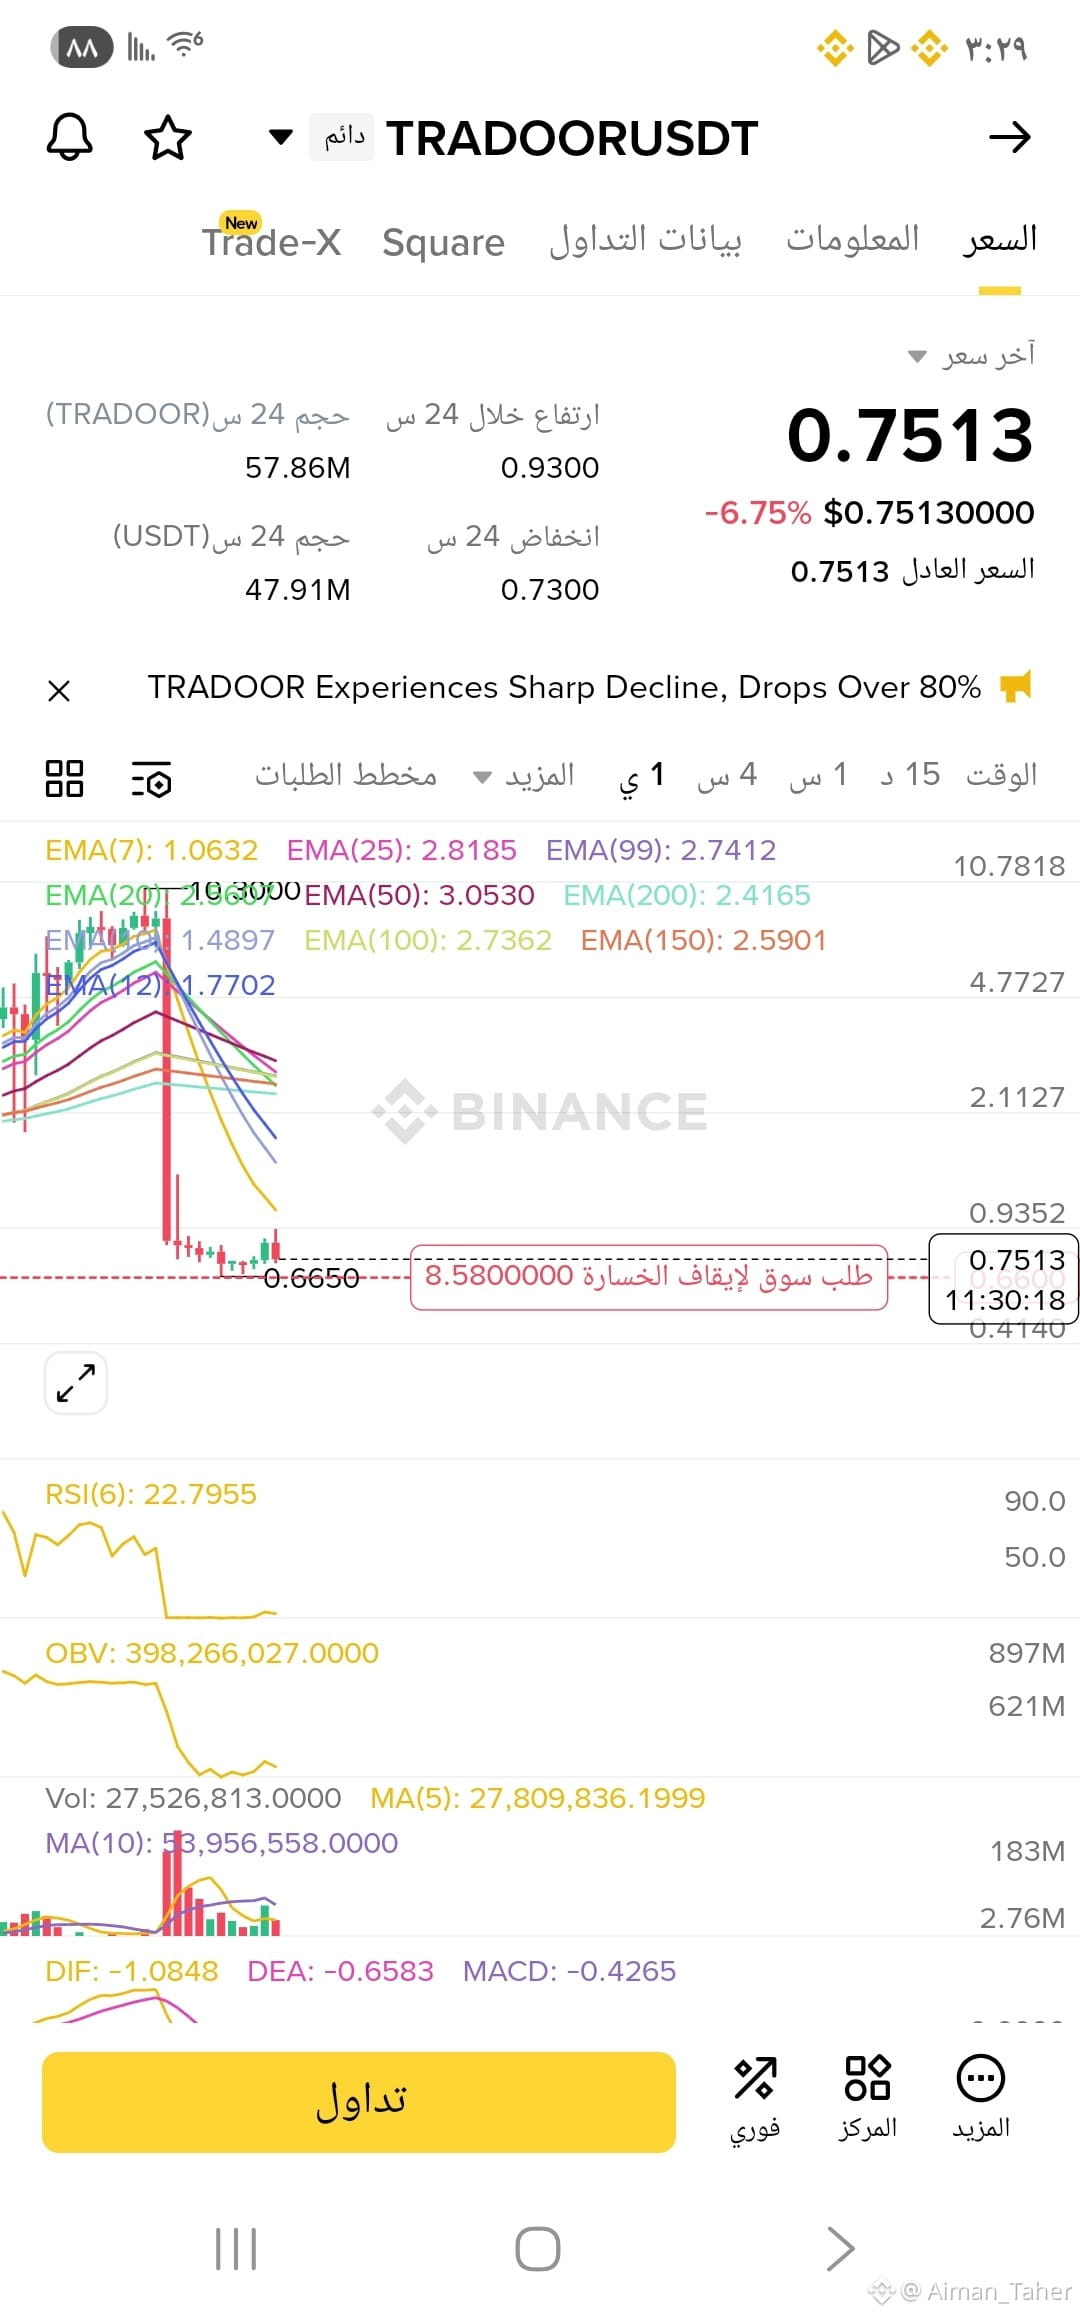Screen dimensions: 1080x2316
Task: Expand the آخر سعر price type dropdown
Action: (x=971, y=355)
